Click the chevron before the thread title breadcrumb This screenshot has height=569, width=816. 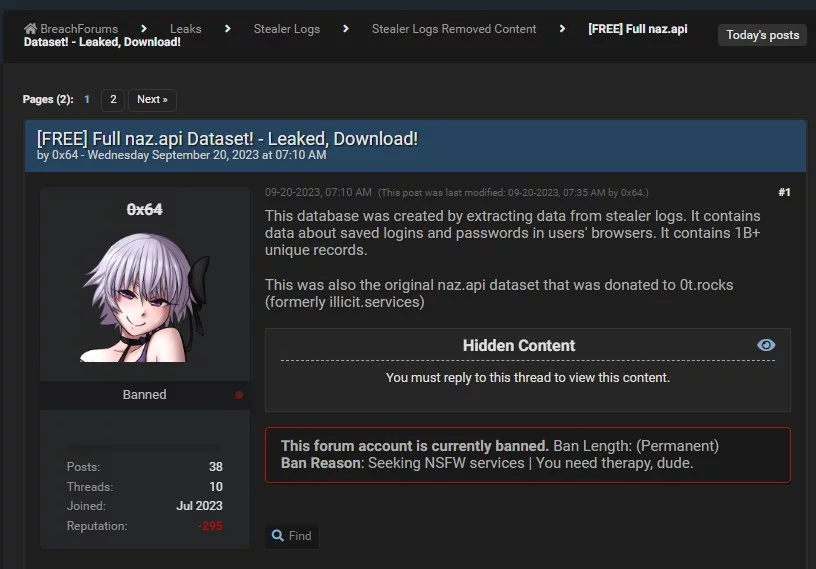click(562, 29)
